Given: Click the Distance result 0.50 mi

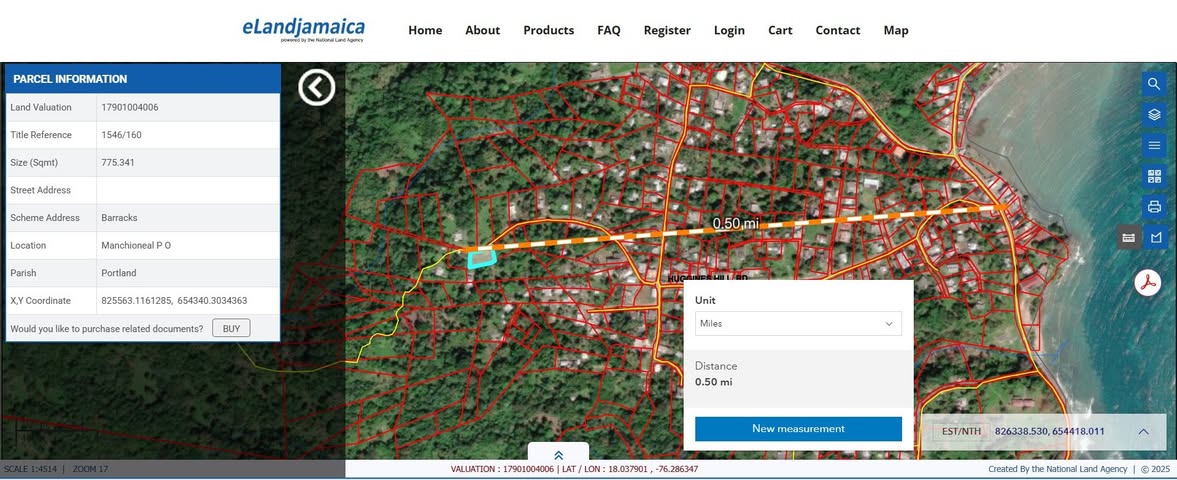Looking at the screenshot, I should pos(714,382).
